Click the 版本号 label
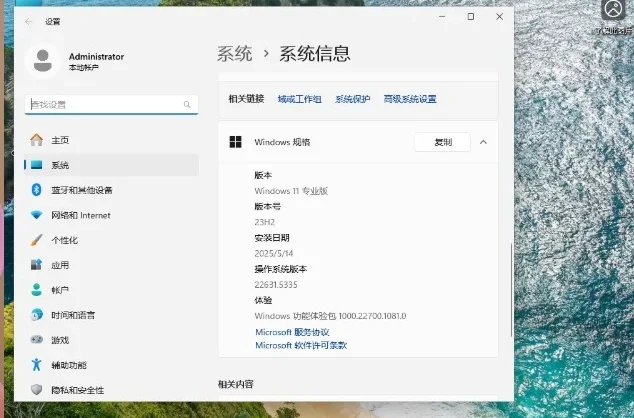 tap(267, 207)
